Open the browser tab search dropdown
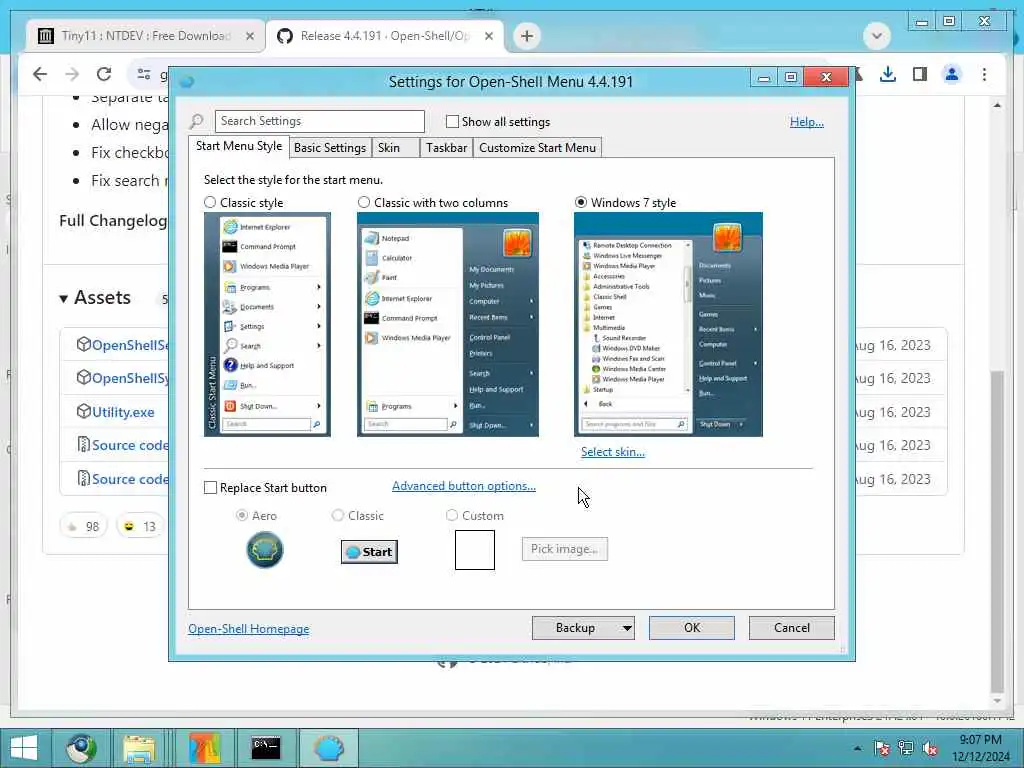The image size is (1024, 768). [877, 36]
